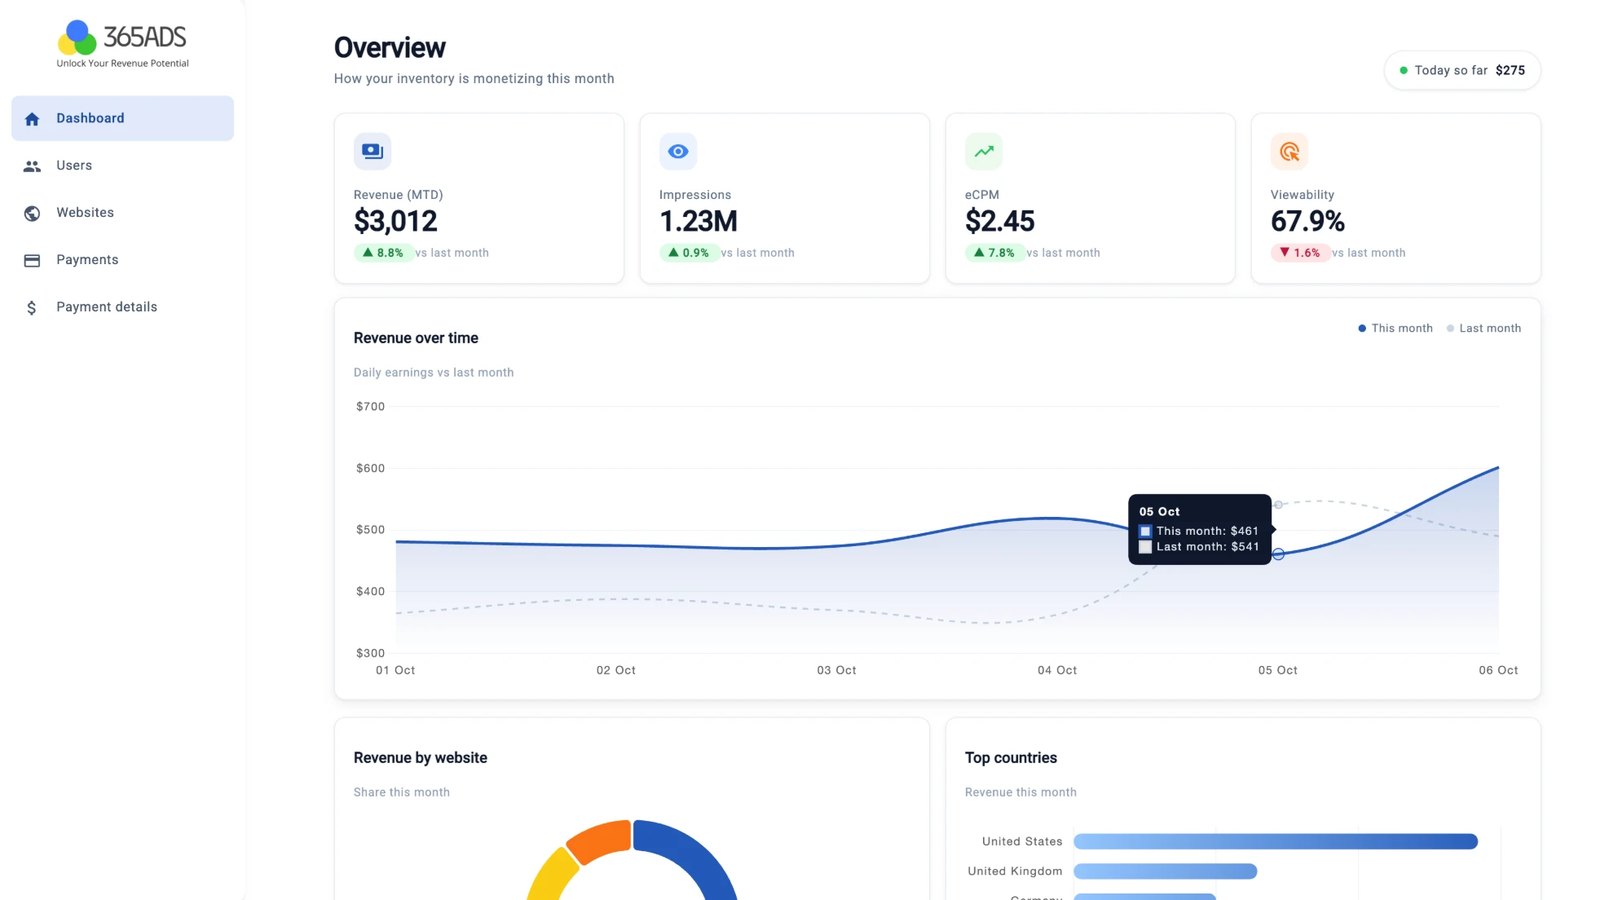Click the Dashboard home icon

click(32, 119)
